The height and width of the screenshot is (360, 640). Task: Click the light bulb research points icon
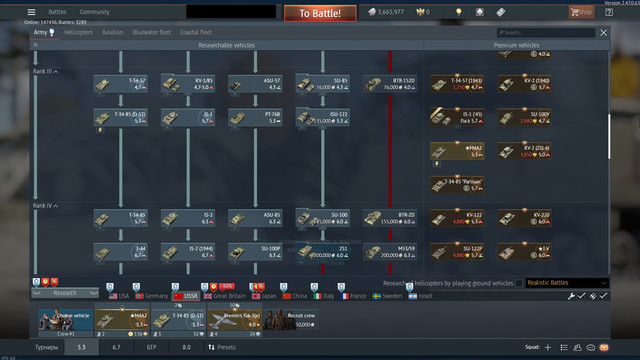[x=459, y=12]
